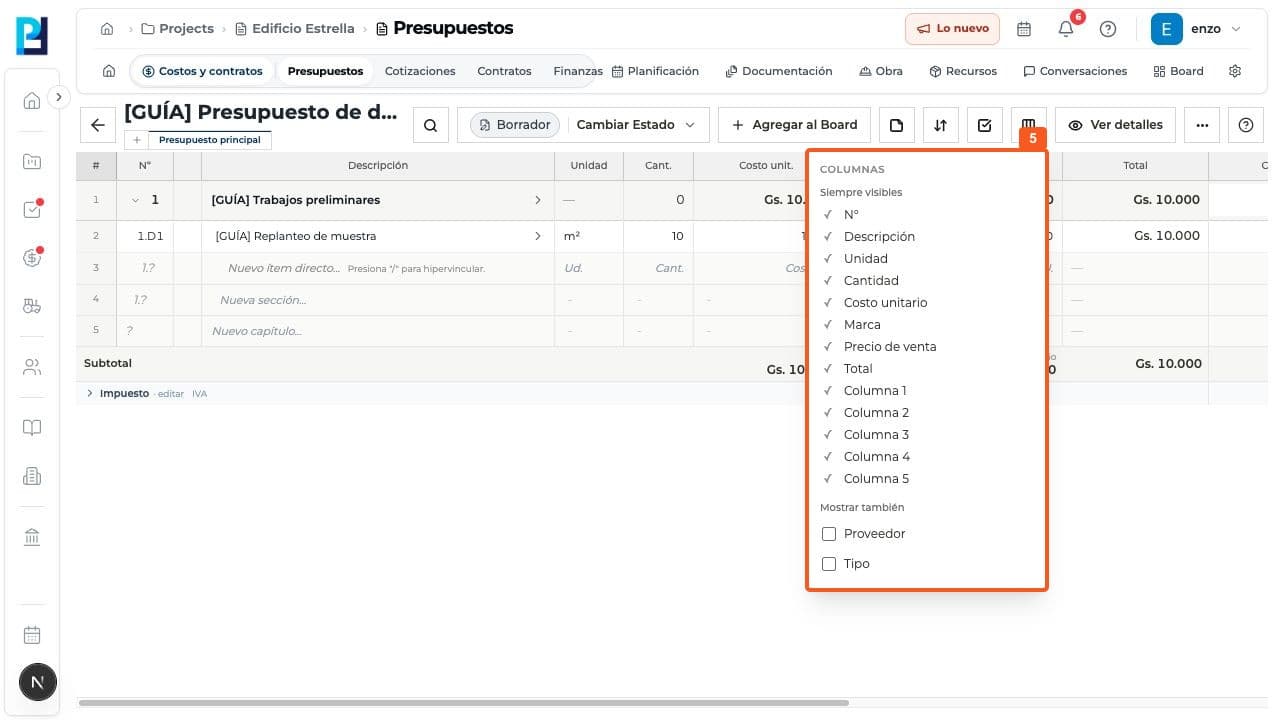The image size is (1280, 720).
Task: Click the Plenum logo in the corner
Action: [x=32, y=35]
